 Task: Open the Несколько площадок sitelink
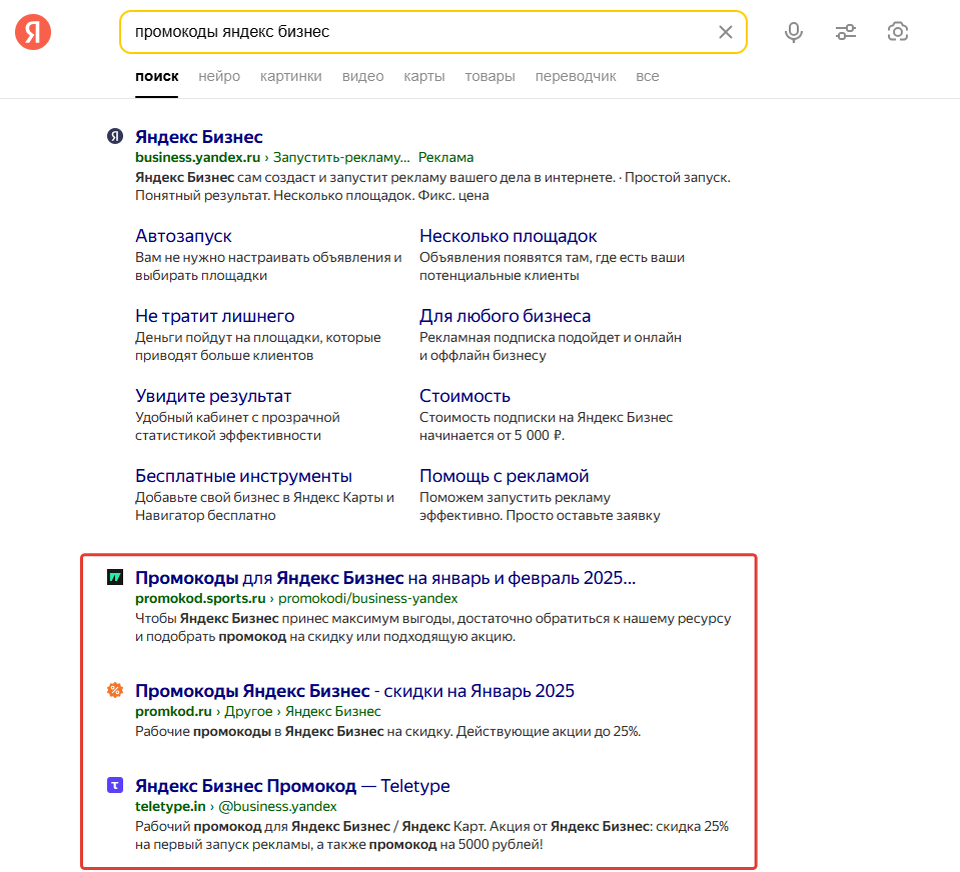coord(508,236)
